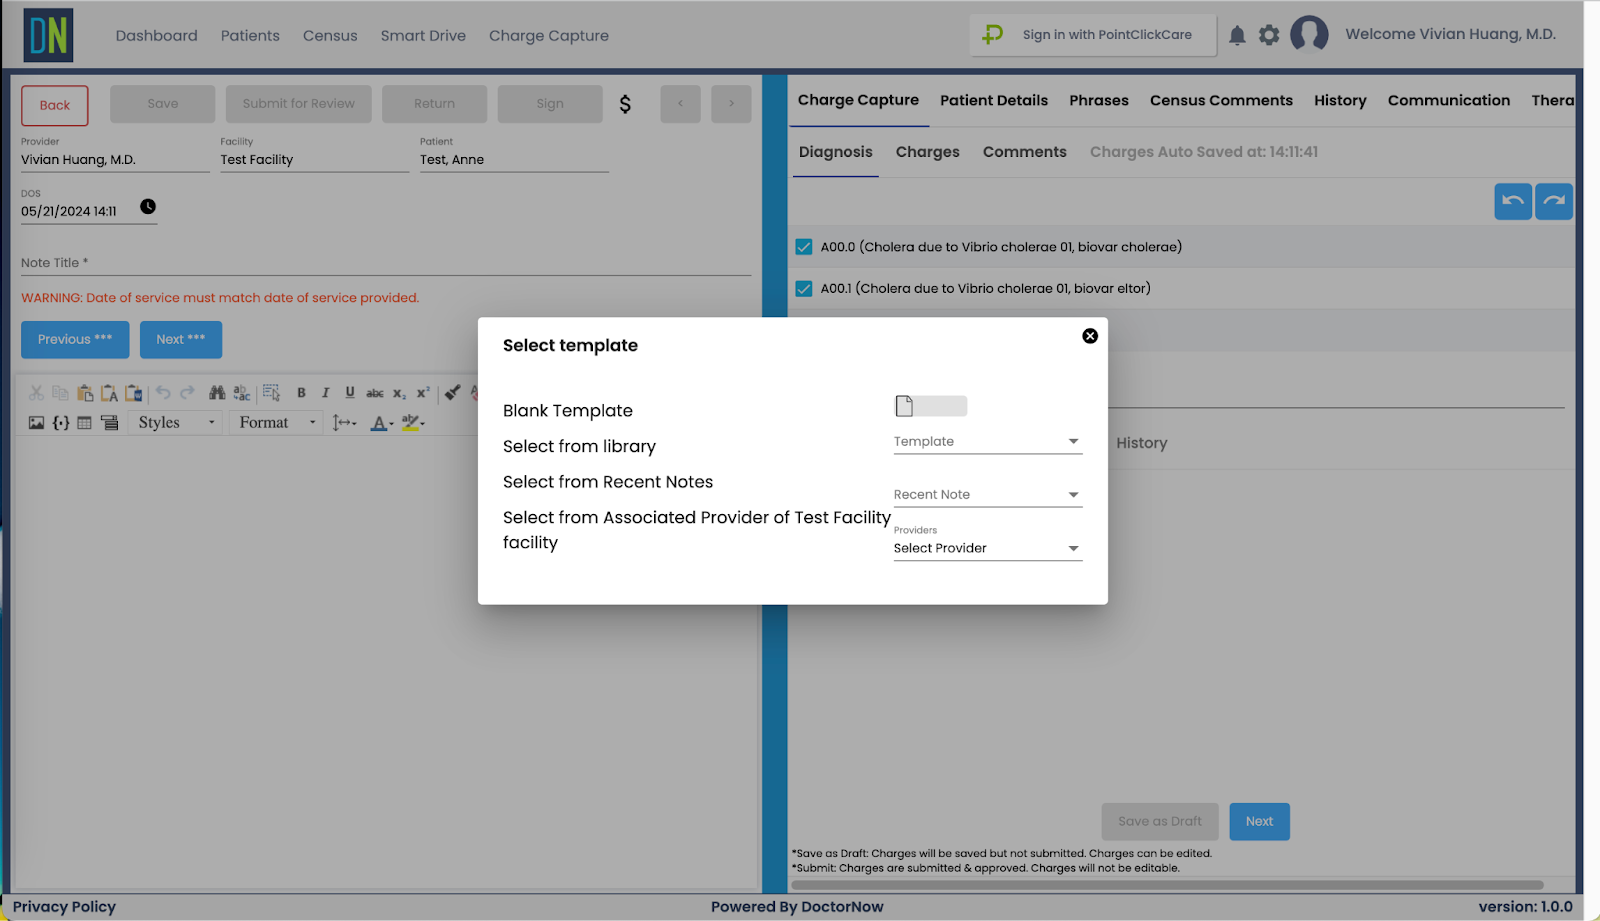Click the Find binoculars icon in editor
The height and width of the screenshot is (921, 1600).
pos(217,393)
